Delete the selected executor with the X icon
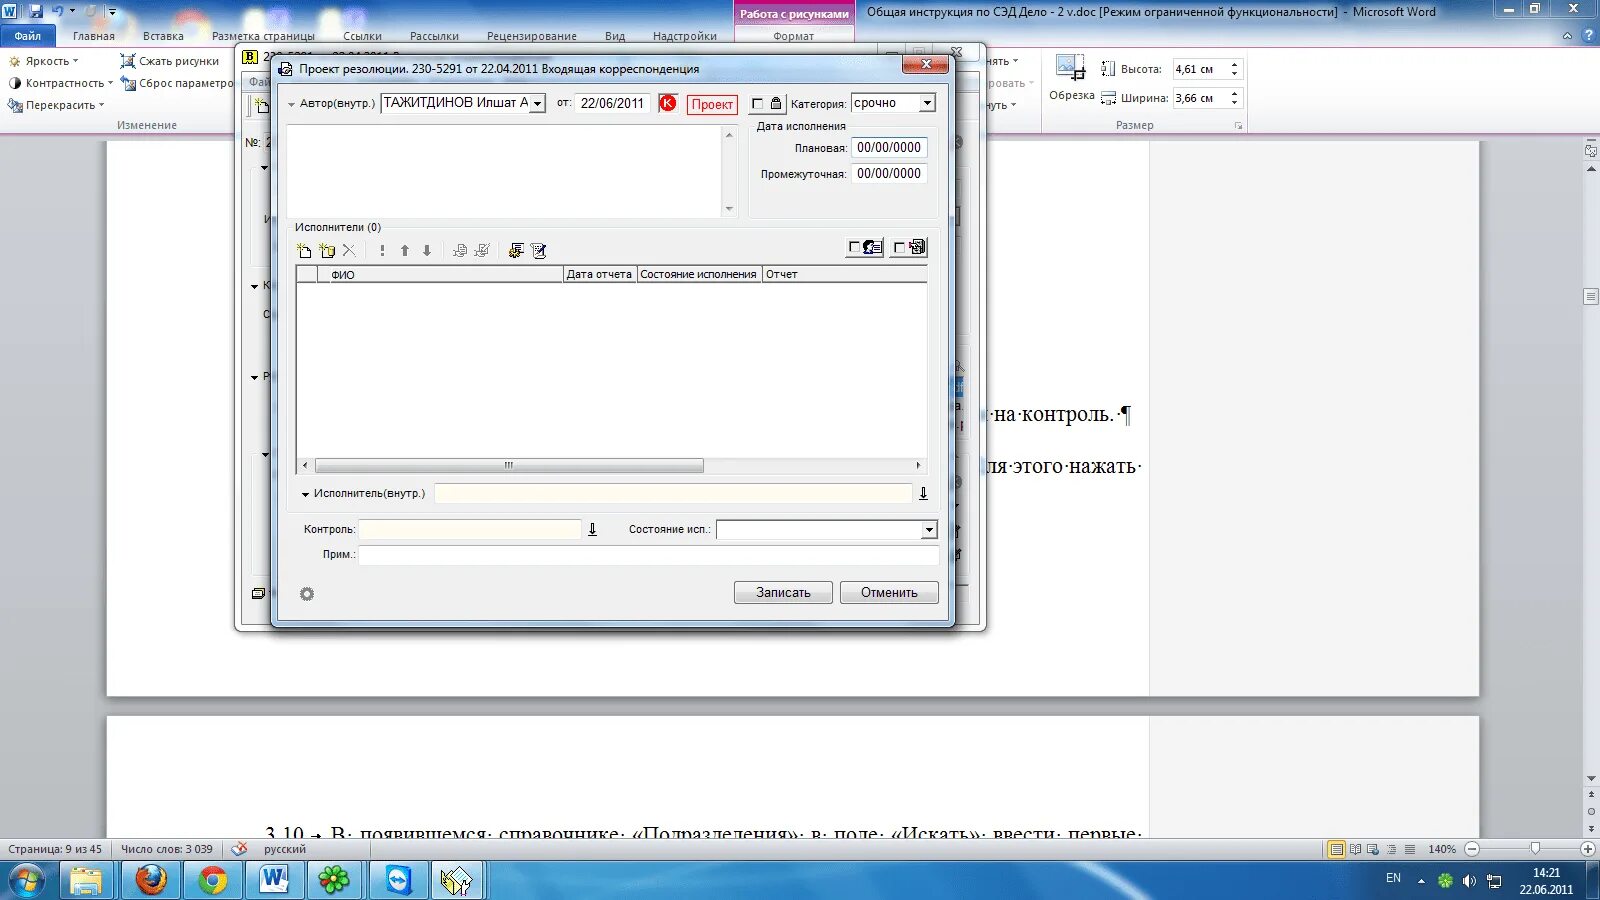The height and width of the screenshot is (900, 1600). 349,251
